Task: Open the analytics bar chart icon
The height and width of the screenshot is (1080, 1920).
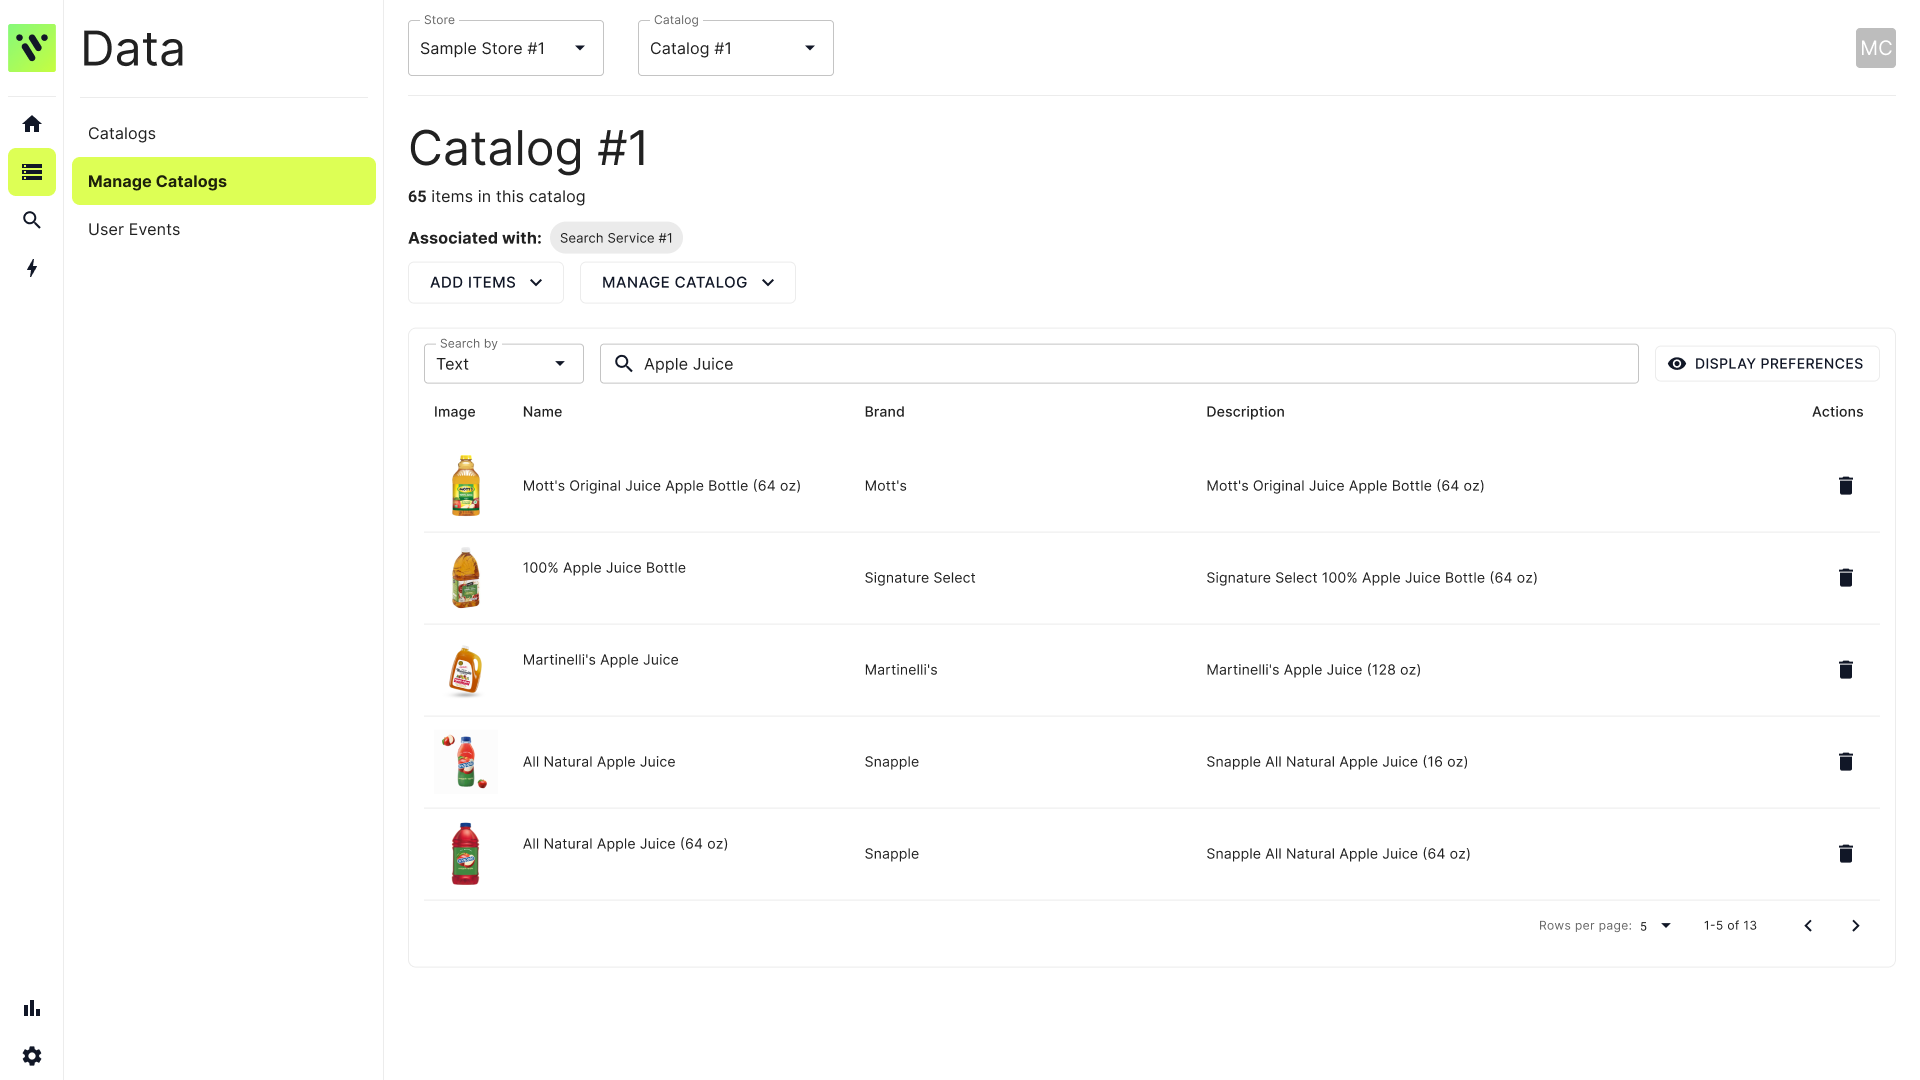Action: tap(32, 1008)
